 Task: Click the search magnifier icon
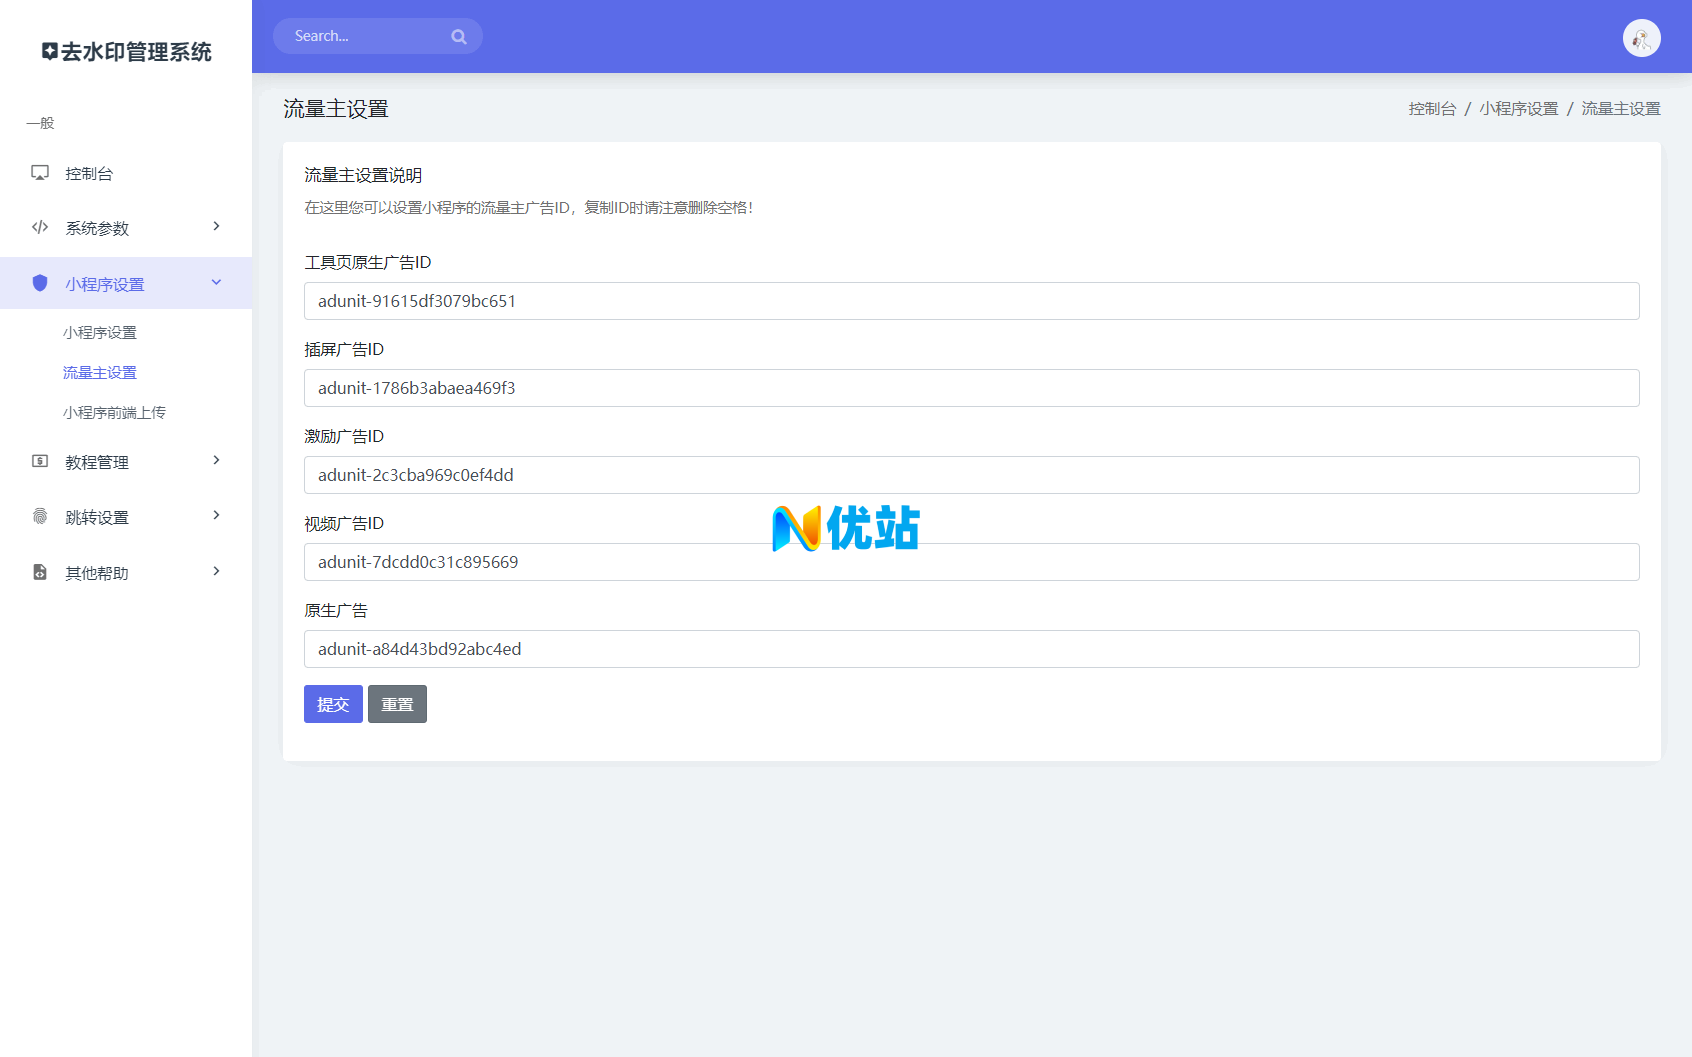coord(459,36)
